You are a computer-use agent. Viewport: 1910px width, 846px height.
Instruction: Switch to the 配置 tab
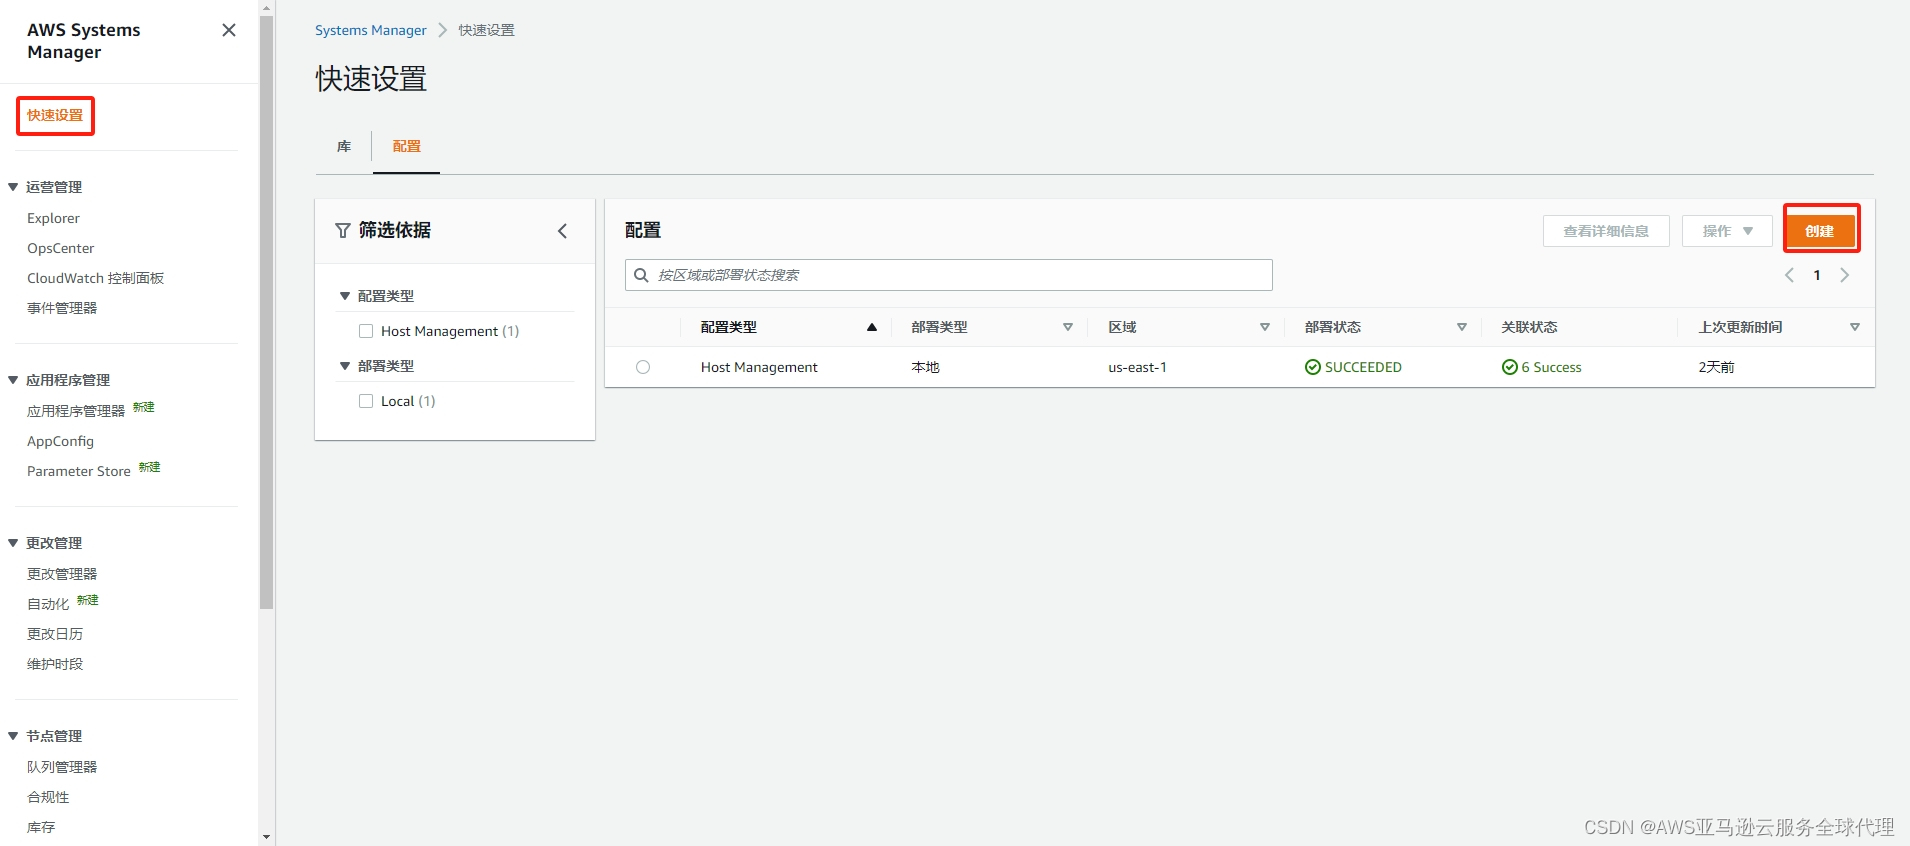(x=407, y=147)
